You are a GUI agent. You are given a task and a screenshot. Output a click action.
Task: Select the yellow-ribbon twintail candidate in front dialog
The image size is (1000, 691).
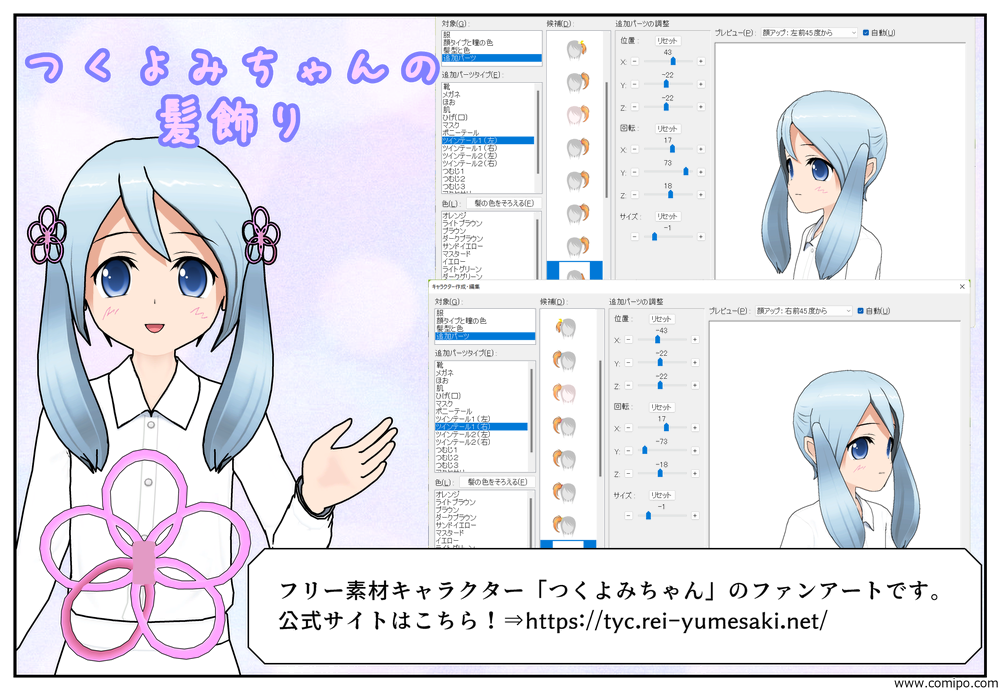(x=565, y=327)
